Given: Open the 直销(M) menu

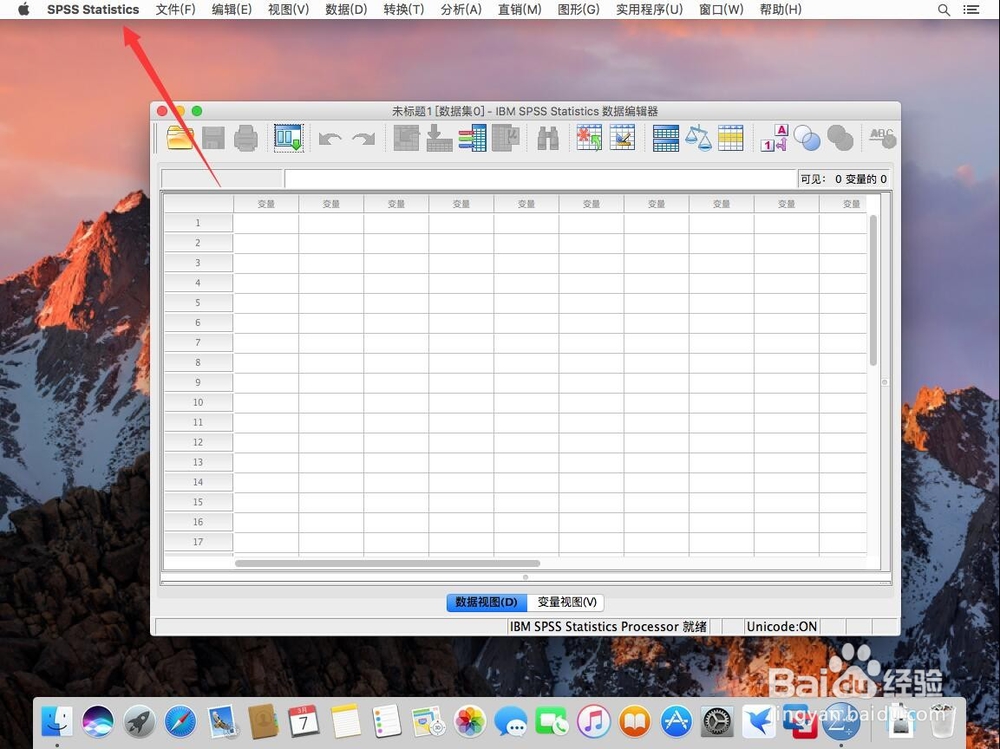Looking at the screenshot, I should pyautogui.click(x=519, y=10).
